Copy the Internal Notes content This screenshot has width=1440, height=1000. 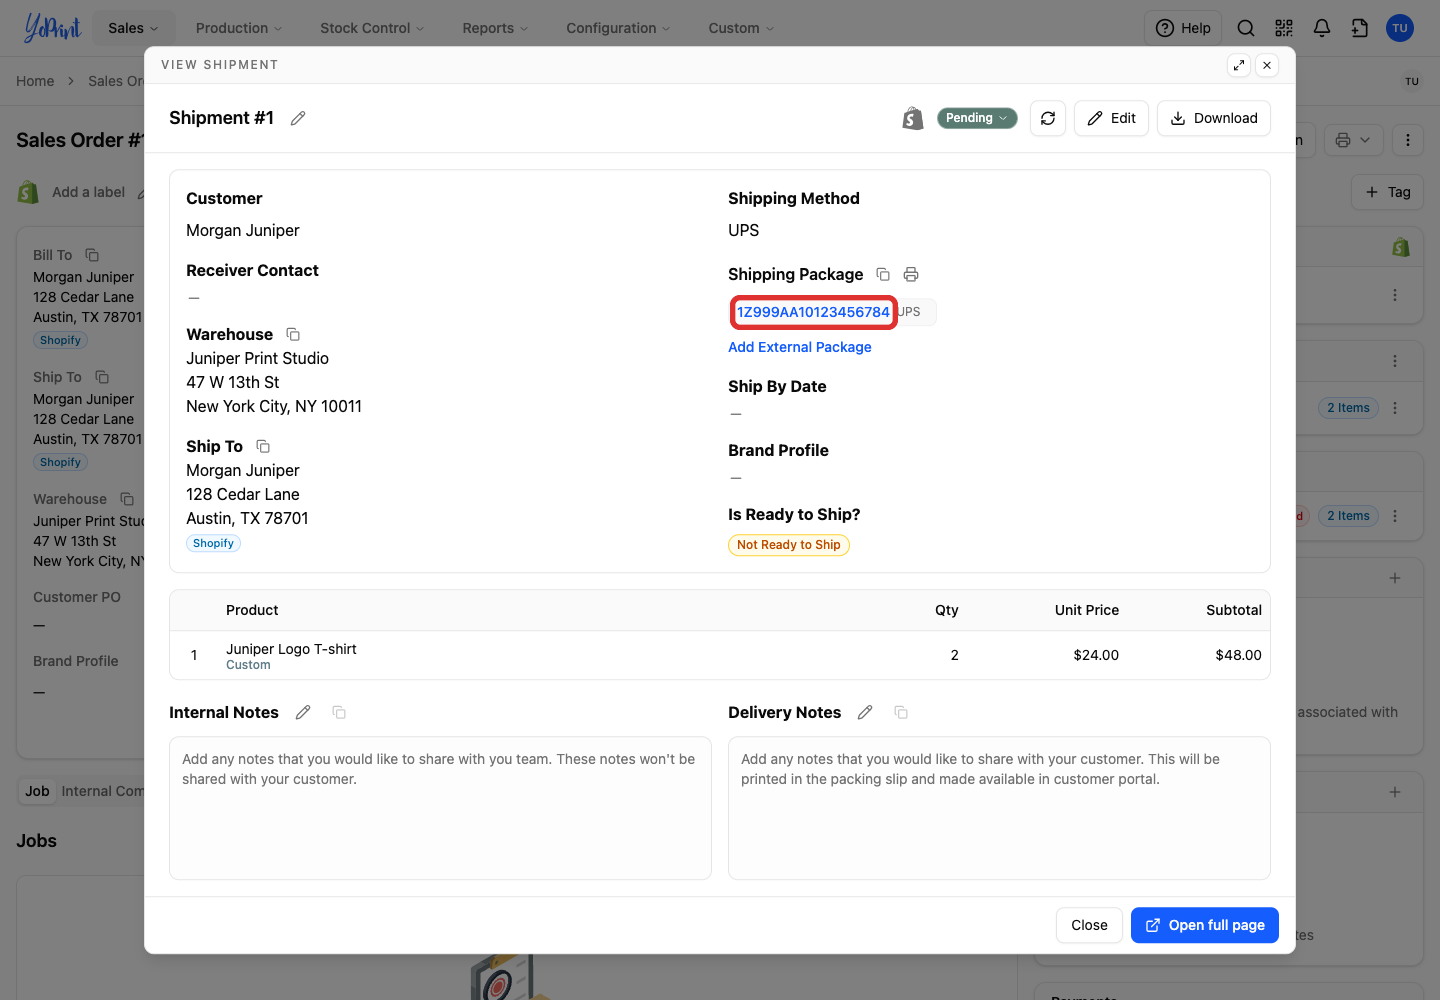[x=339, y=712]
